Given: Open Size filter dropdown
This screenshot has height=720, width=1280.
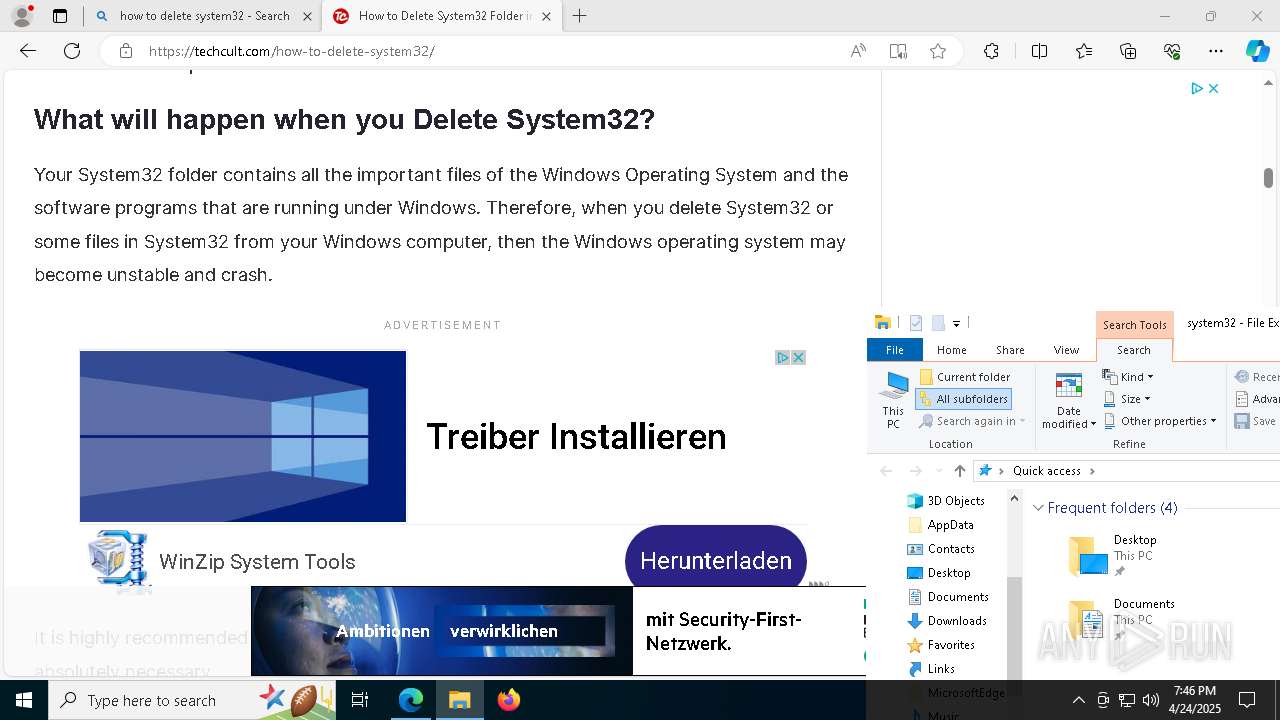Looking at the screenshot, I should point(1127,399).
